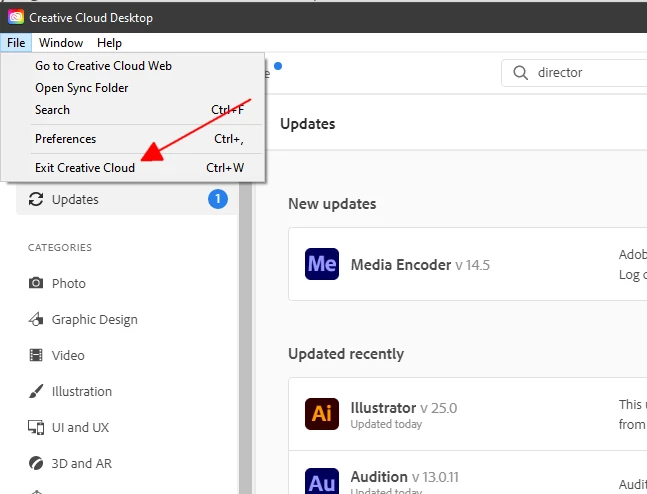647x494 pixels.
Task: Choose Search from the File menu
Action: [133, 110]
